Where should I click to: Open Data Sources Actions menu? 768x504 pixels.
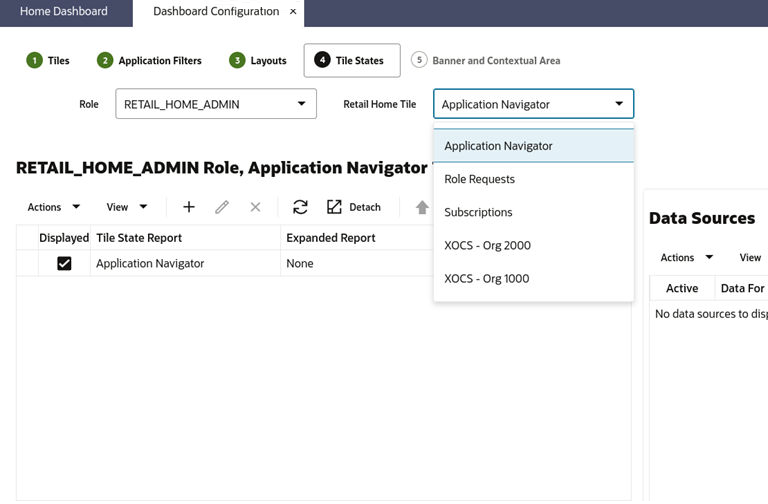686,258
